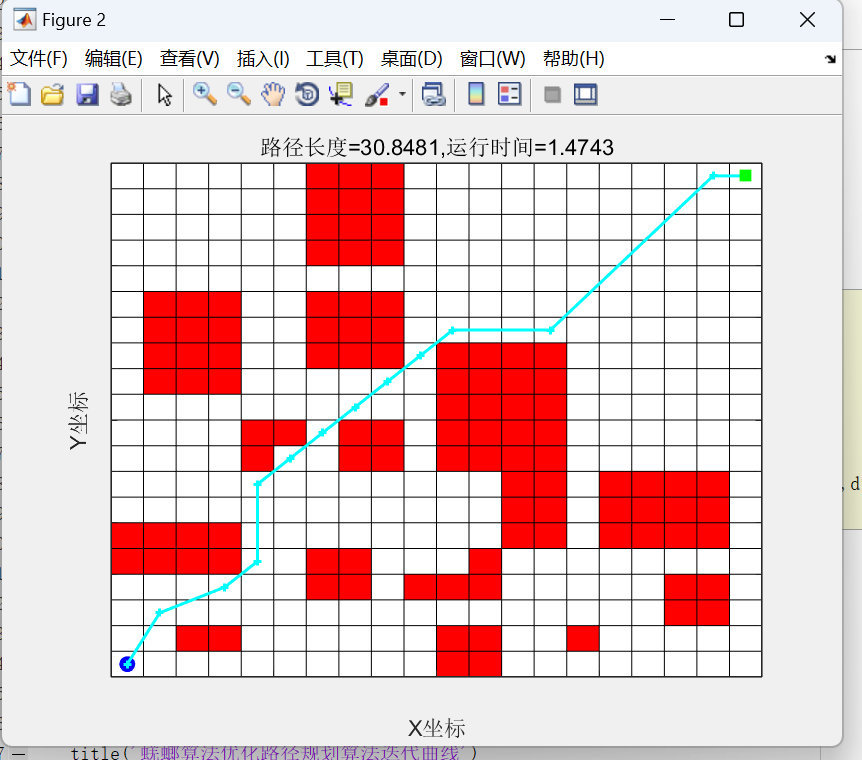Open the 文件(F) menu

[38, 58]
